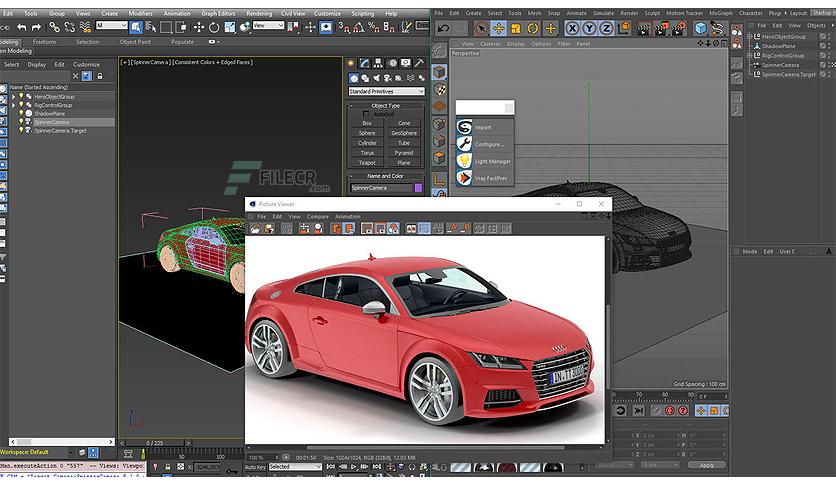Open the Hierarchy tab in command panel

click(378, 63)
